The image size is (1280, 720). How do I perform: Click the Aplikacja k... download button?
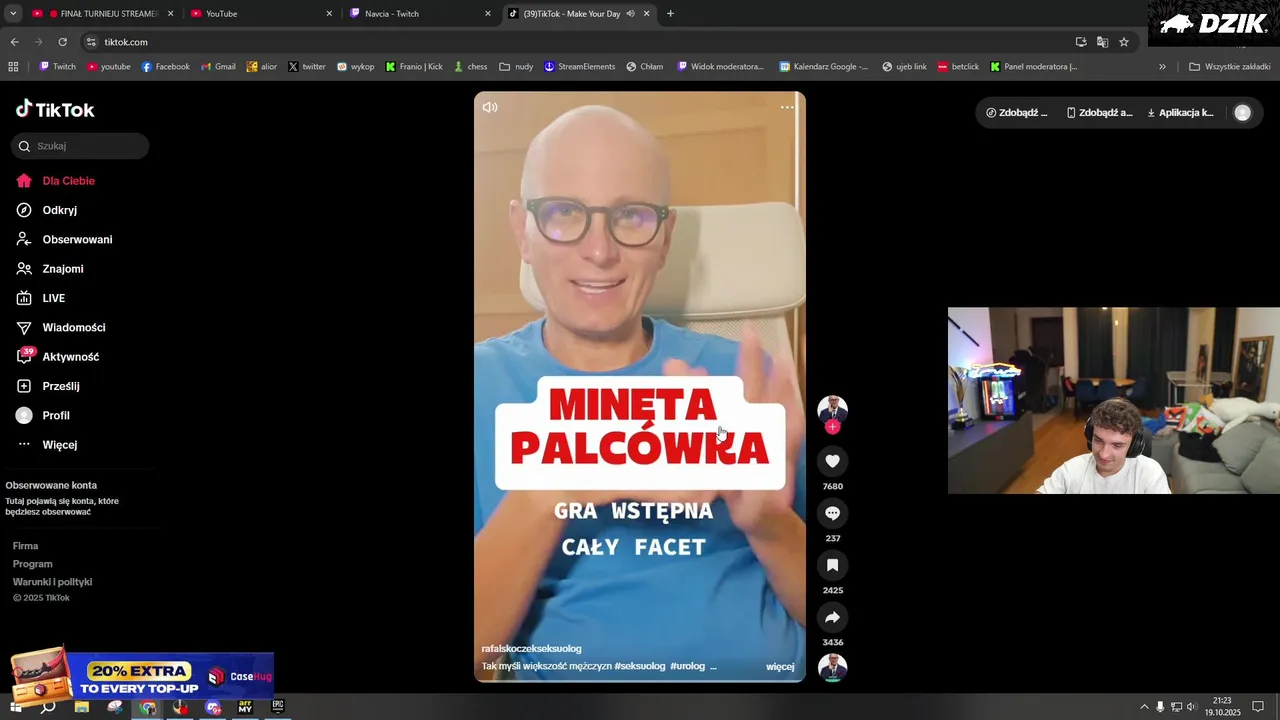(x=1180, y=113)
